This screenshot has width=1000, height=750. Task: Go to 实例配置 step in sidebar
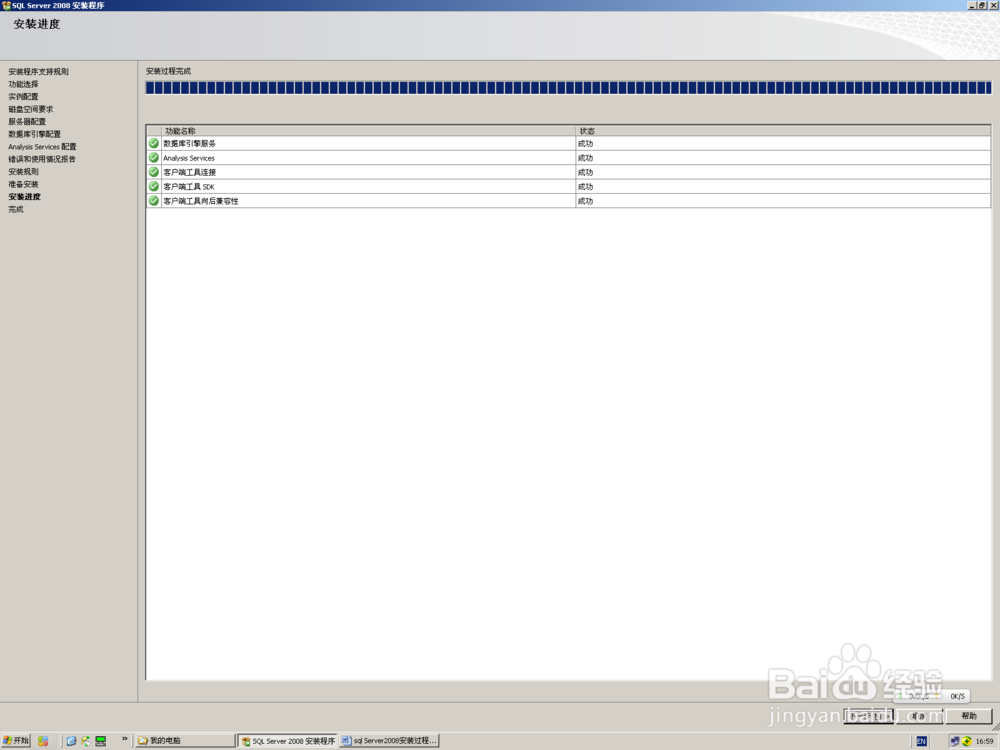coord(23,96)
